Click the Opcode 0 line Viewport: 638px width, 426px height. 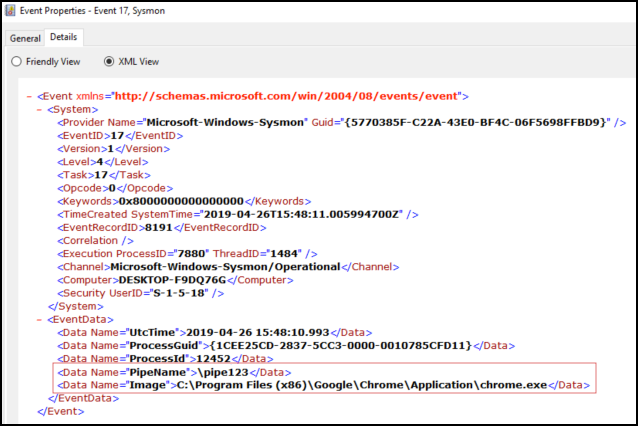(x=115, y=188)
